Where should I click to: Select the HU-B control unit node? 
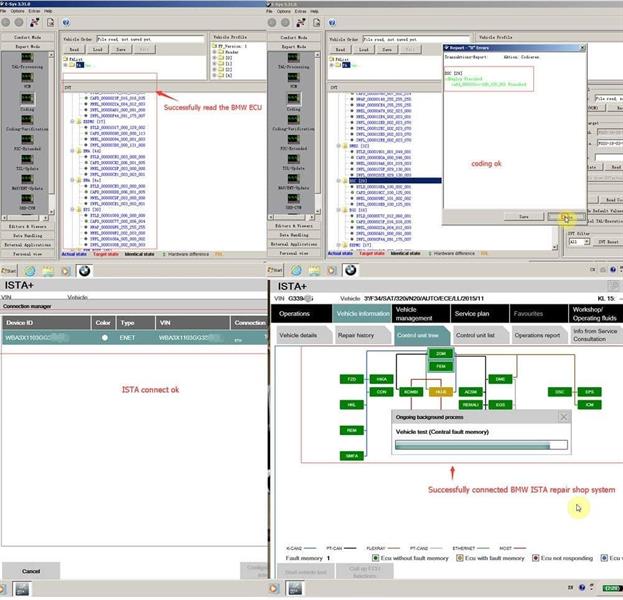(x=442, y=392)
